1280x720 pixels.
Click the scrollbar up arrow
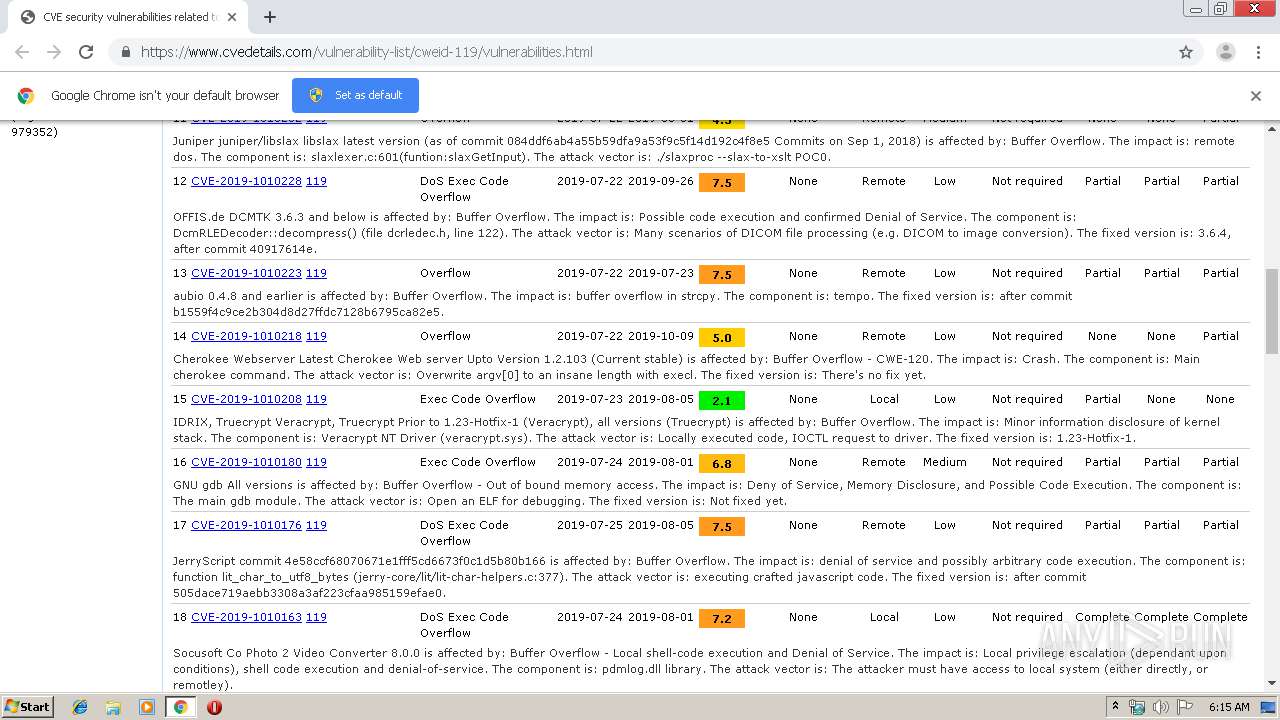(x=1272, y=127)
